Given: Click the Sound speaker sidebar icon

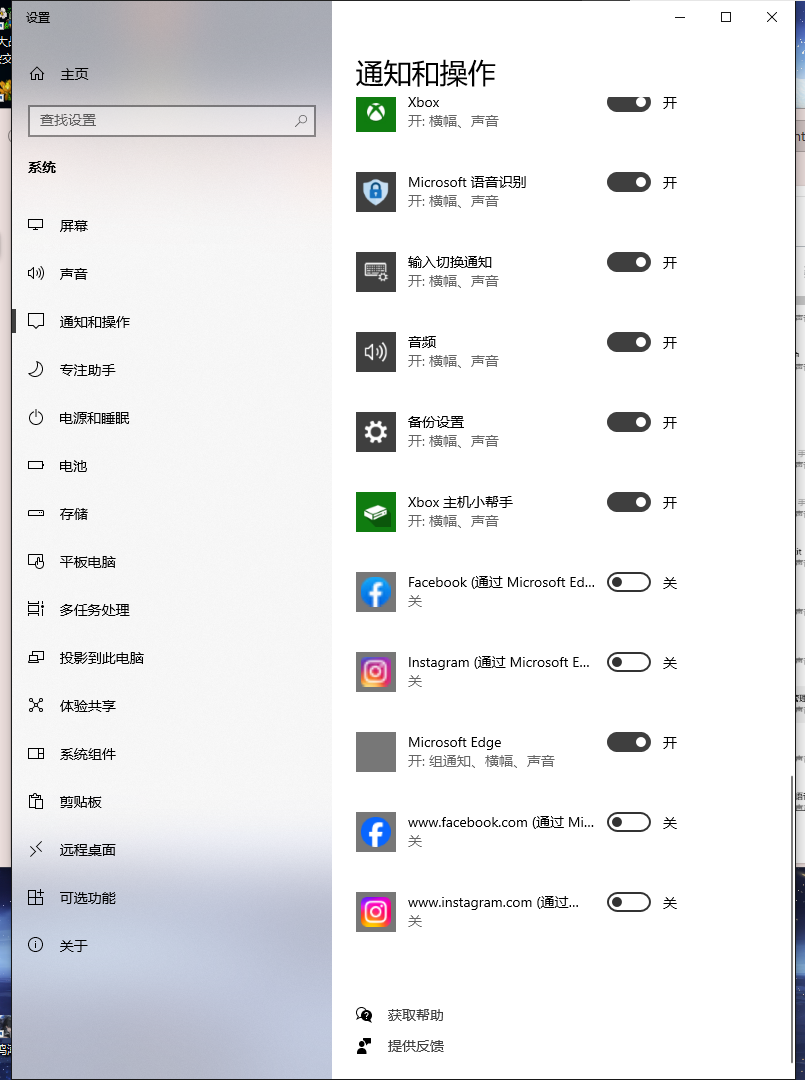Looking at the screenshot, I should [x=36, y=273].
